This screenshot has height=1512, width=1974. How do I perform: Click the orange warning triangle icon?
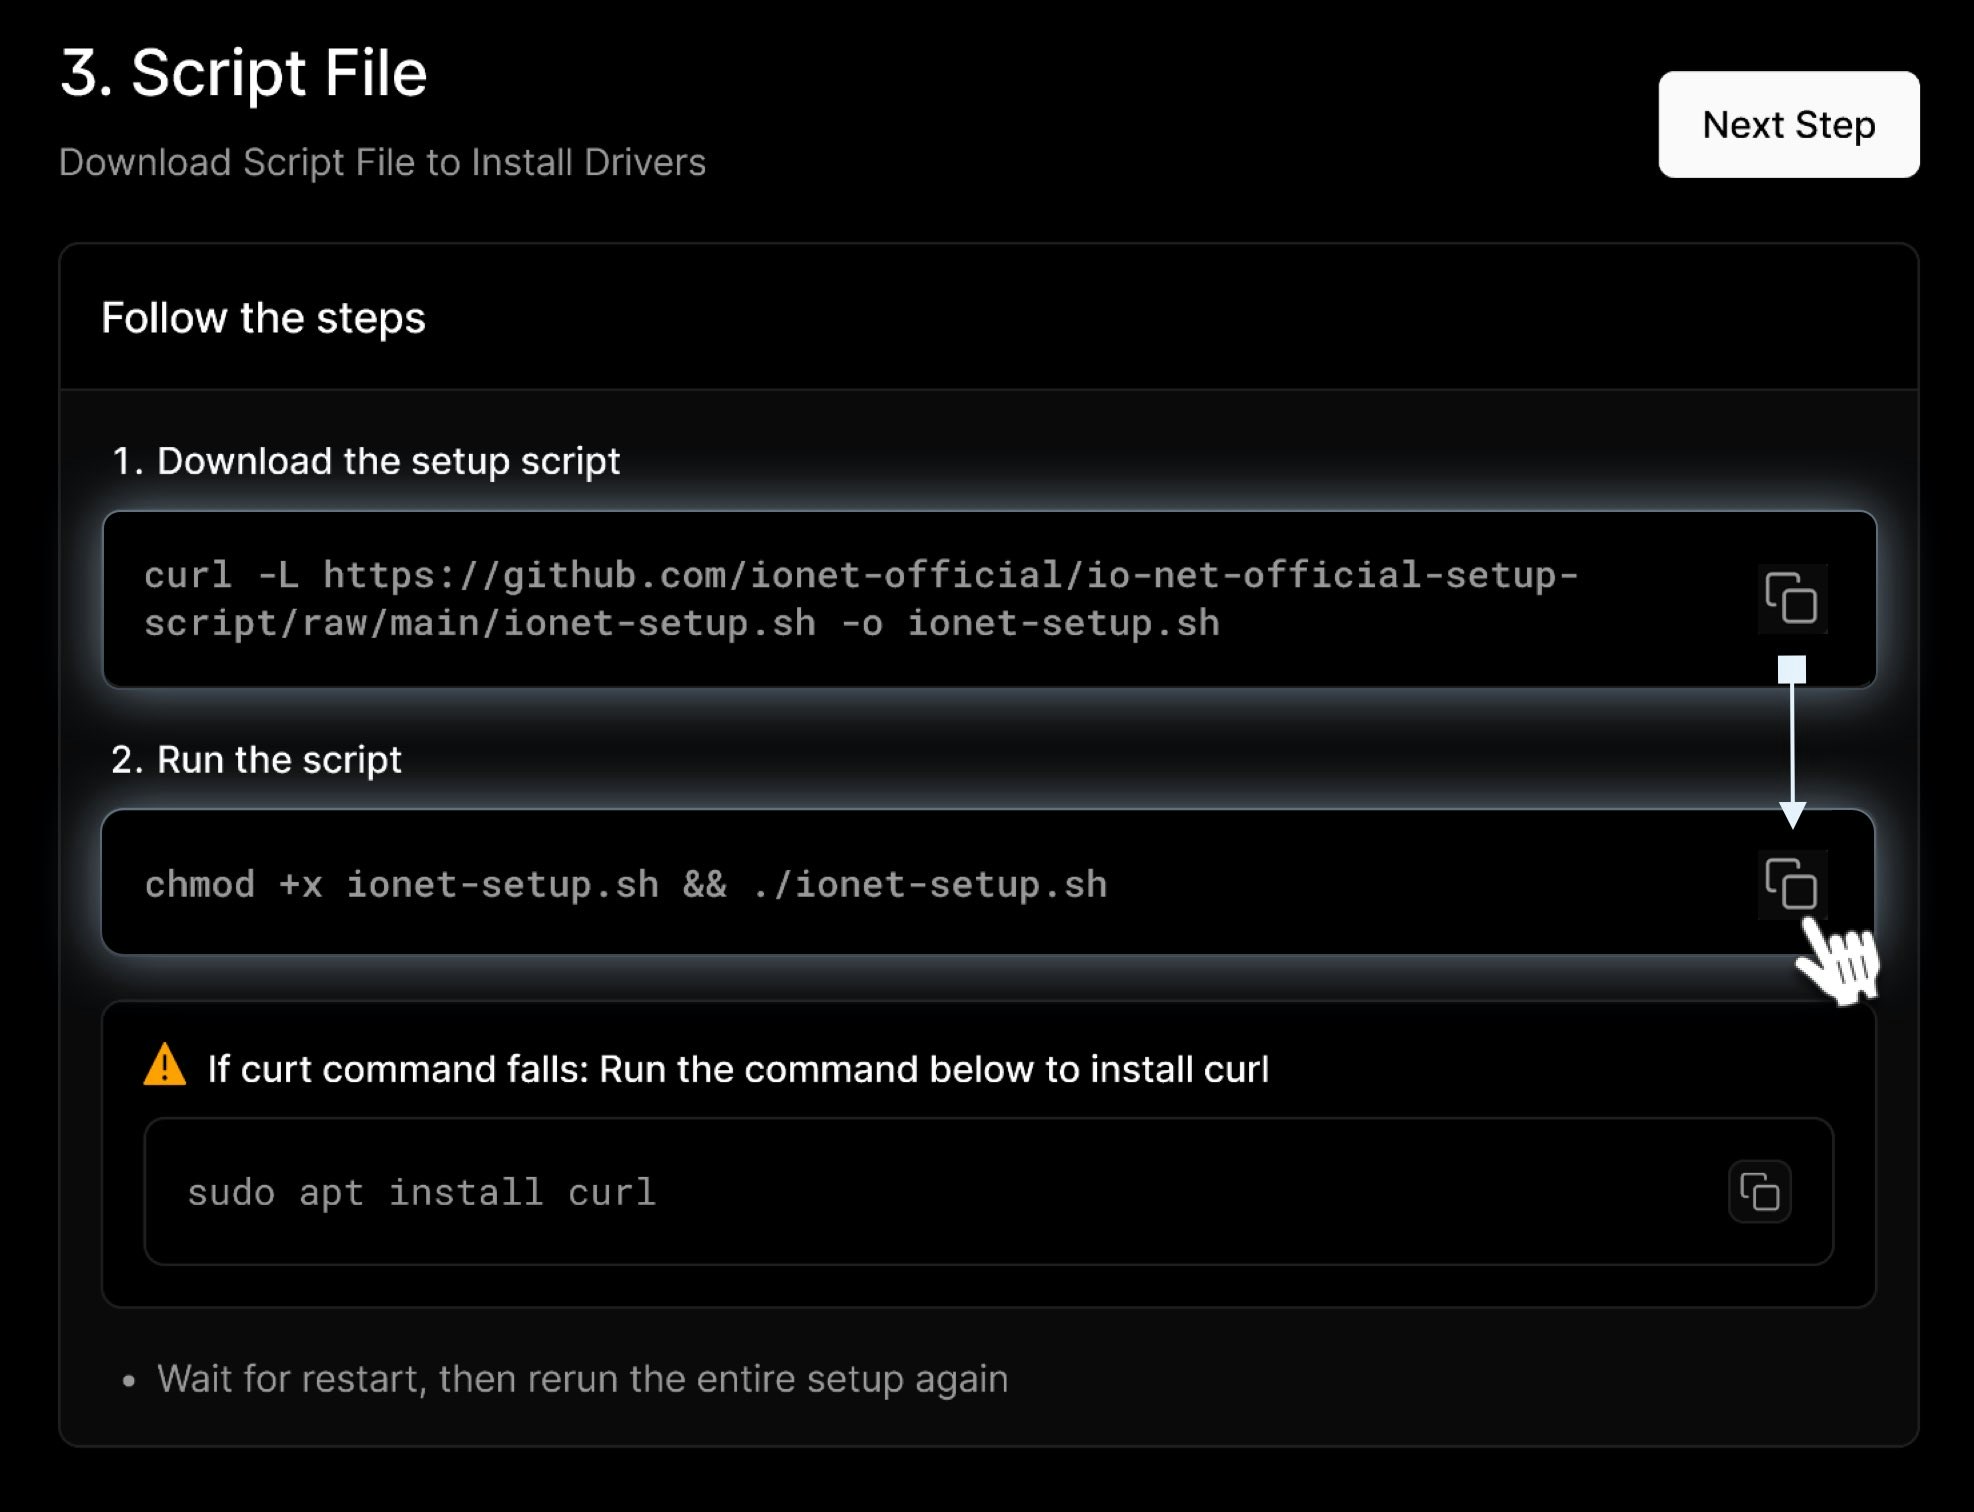pos(165,1066)
